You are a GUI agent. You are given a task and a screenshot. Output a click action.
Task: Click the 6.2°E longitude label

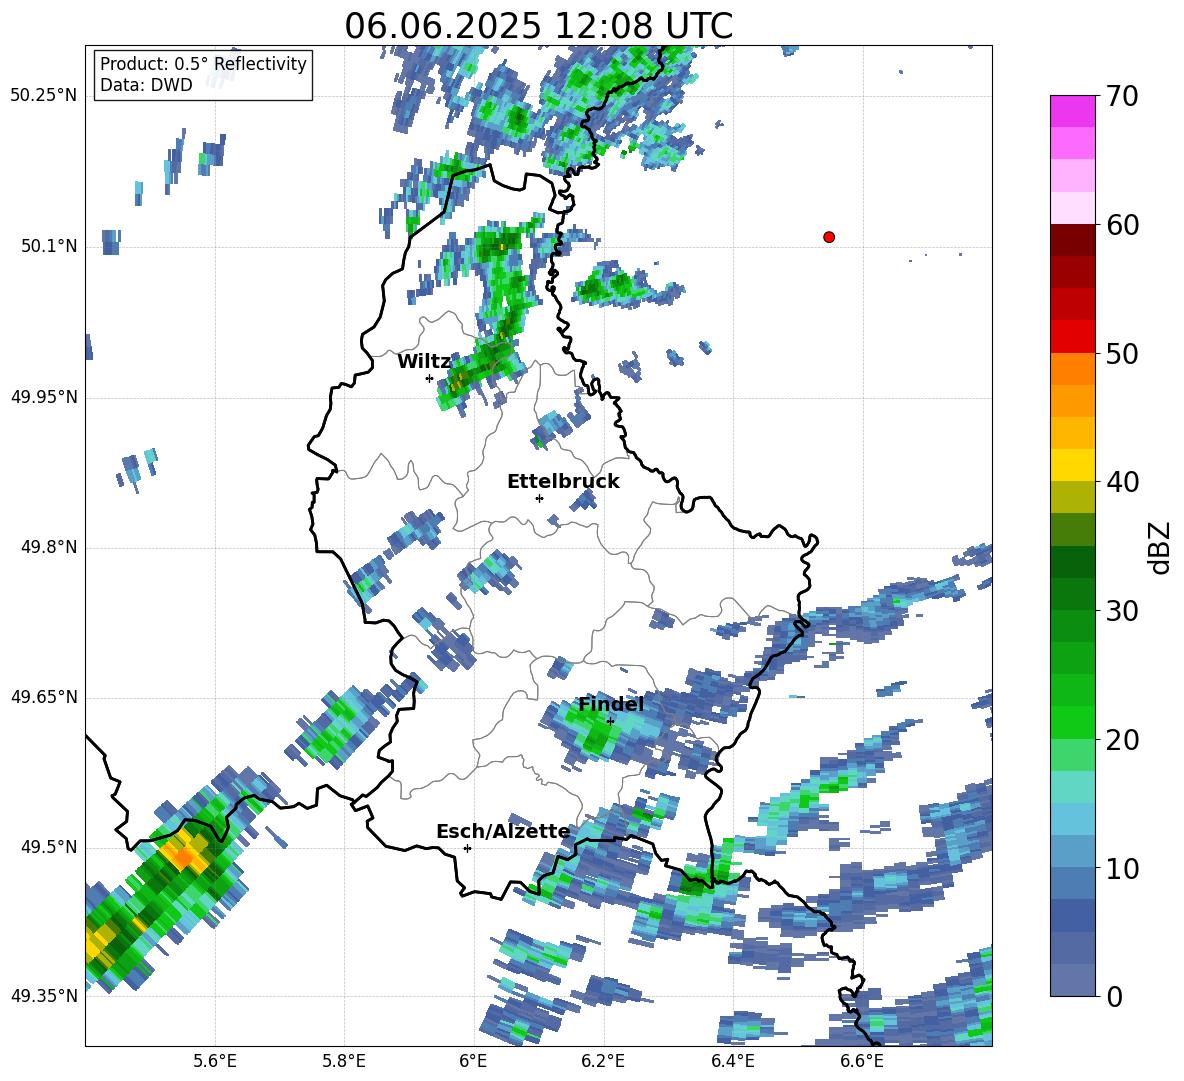[603, 1061]
